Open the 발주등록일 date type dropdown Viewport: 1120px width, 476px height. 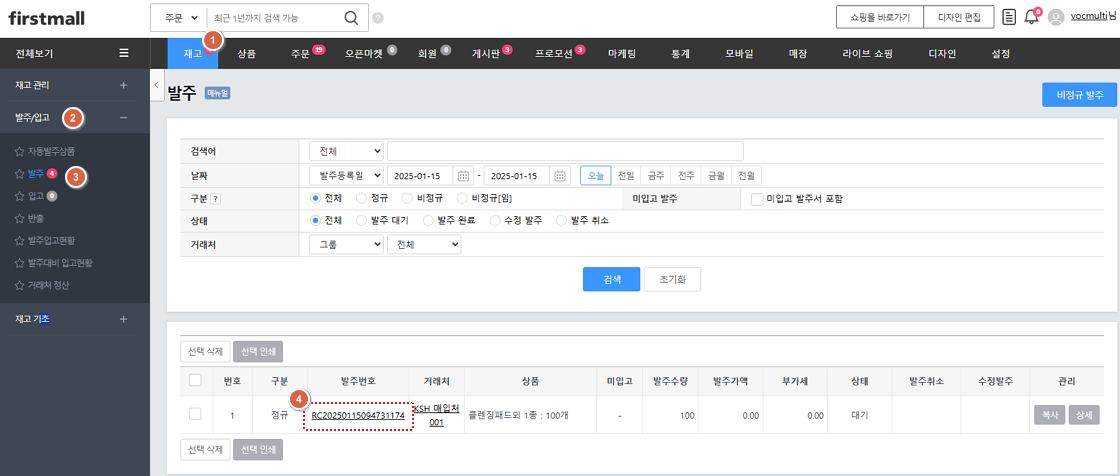(346, 176)
